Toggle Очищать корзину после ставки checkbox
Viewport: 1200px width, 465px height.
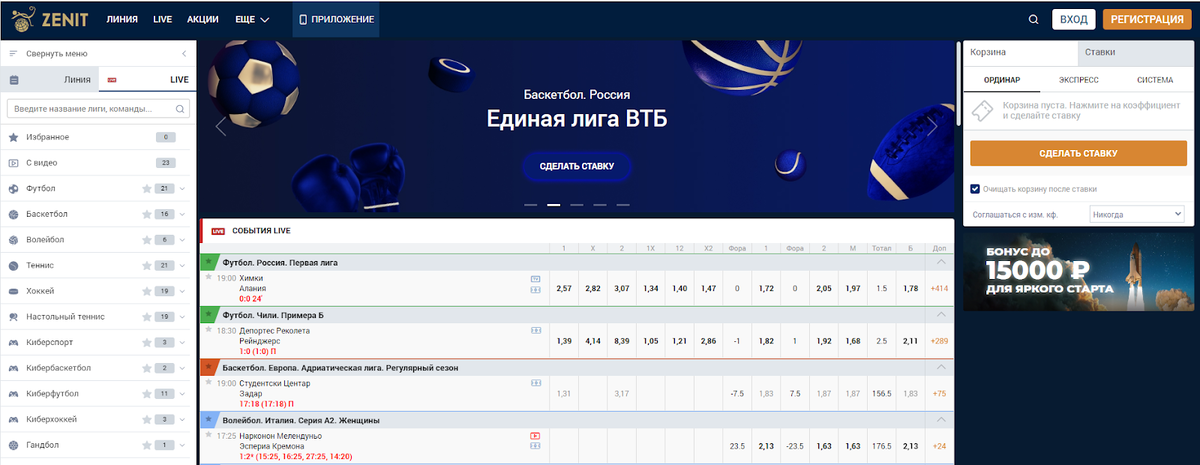975,188
